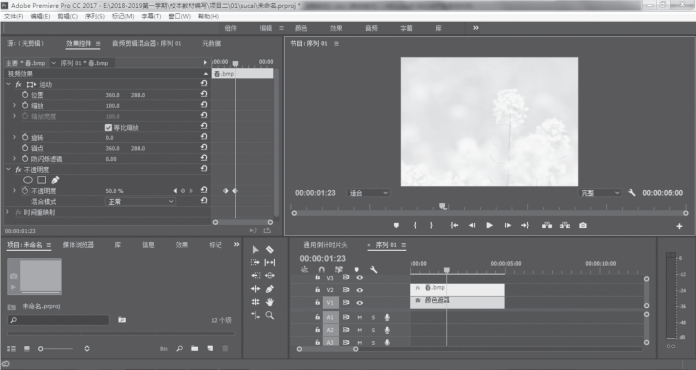Click New Bin folder icon in project panel
This screenshot has width=696, height=370.
(x=194, y=348)
